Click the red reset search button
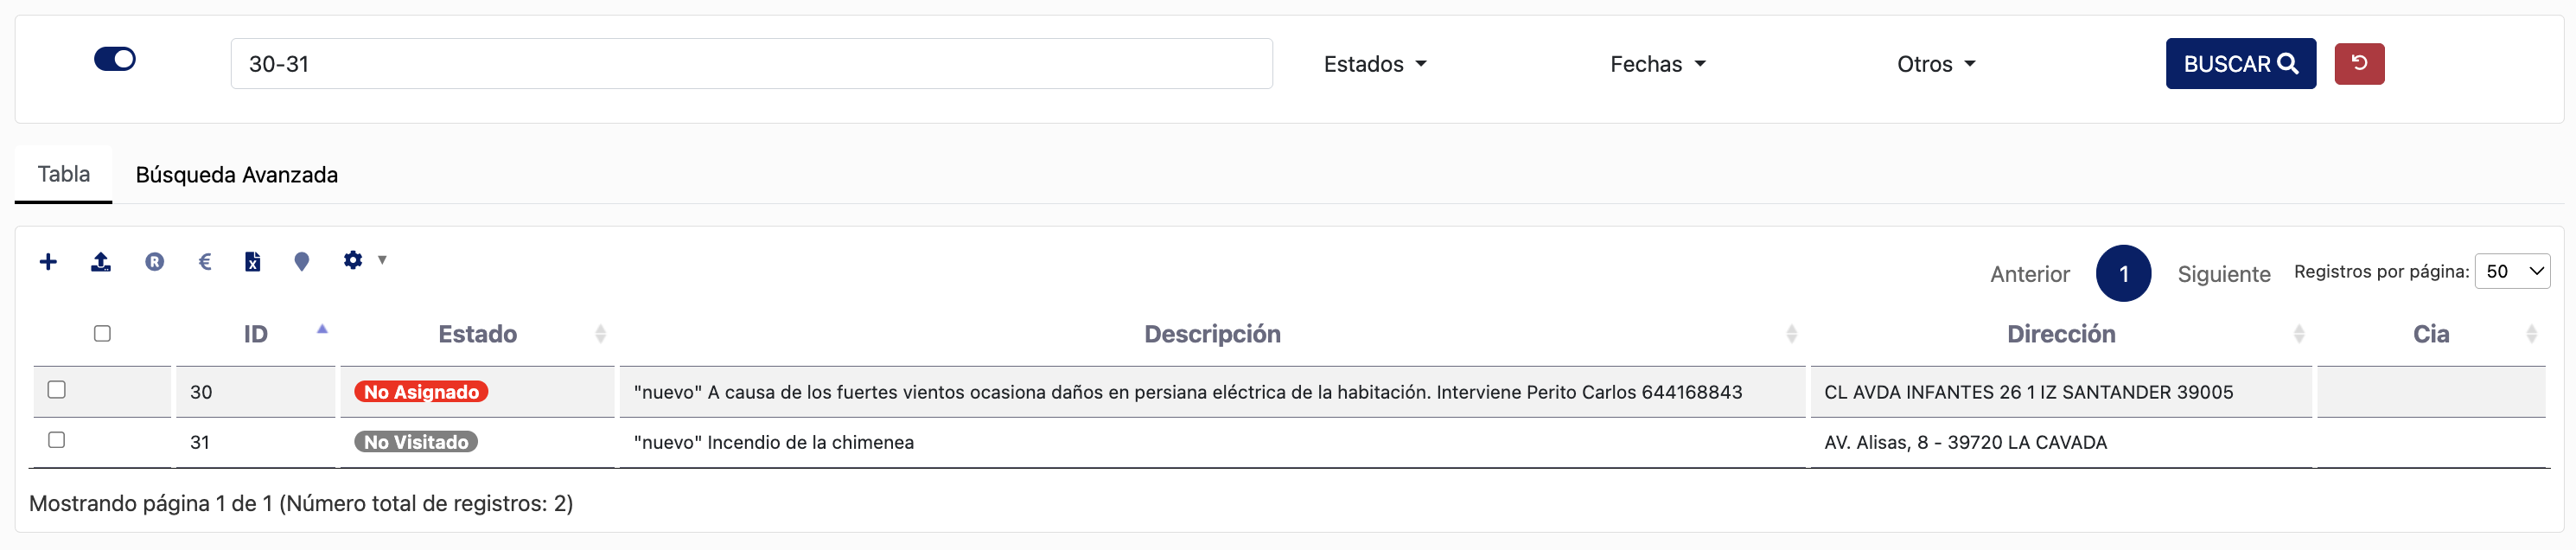 [2359, 64]
